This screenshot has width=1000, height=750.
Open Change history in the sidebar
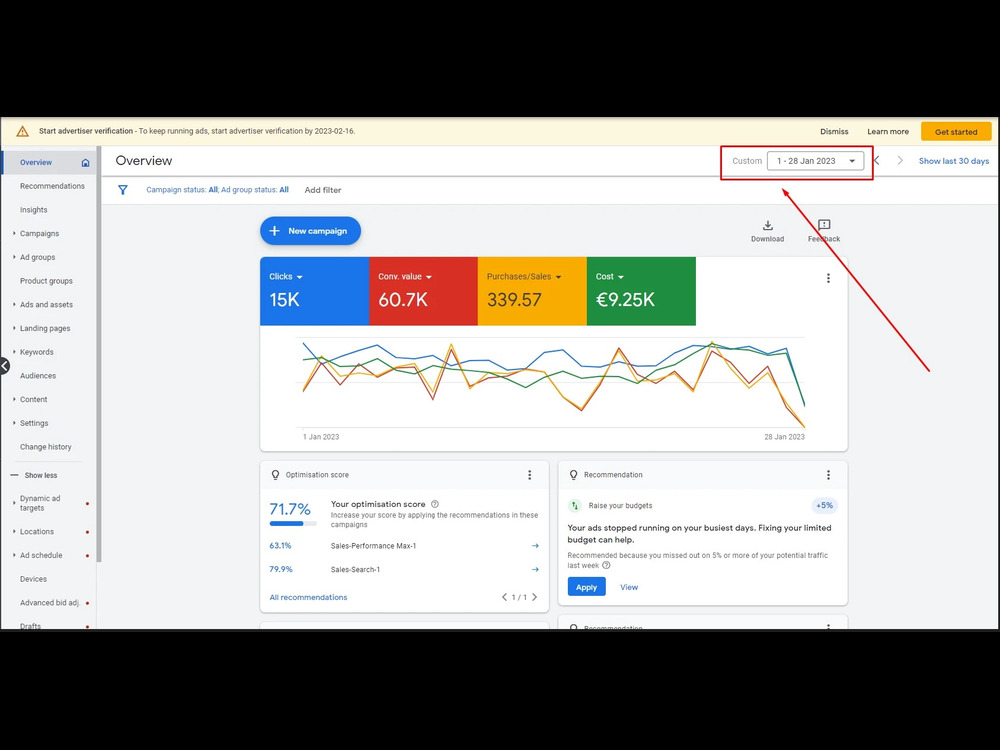click(45, 447)
